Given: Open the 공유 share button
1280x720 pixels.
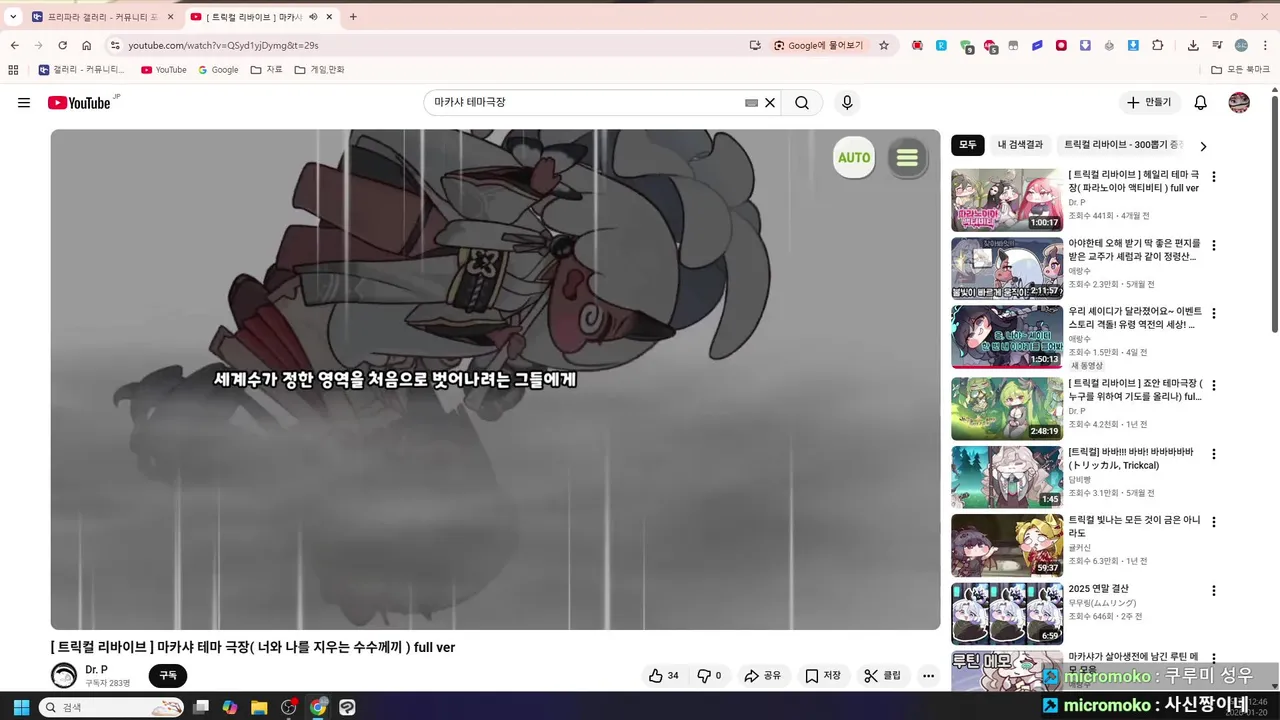Looking at the screenshot, I should (x=762, y=676).
